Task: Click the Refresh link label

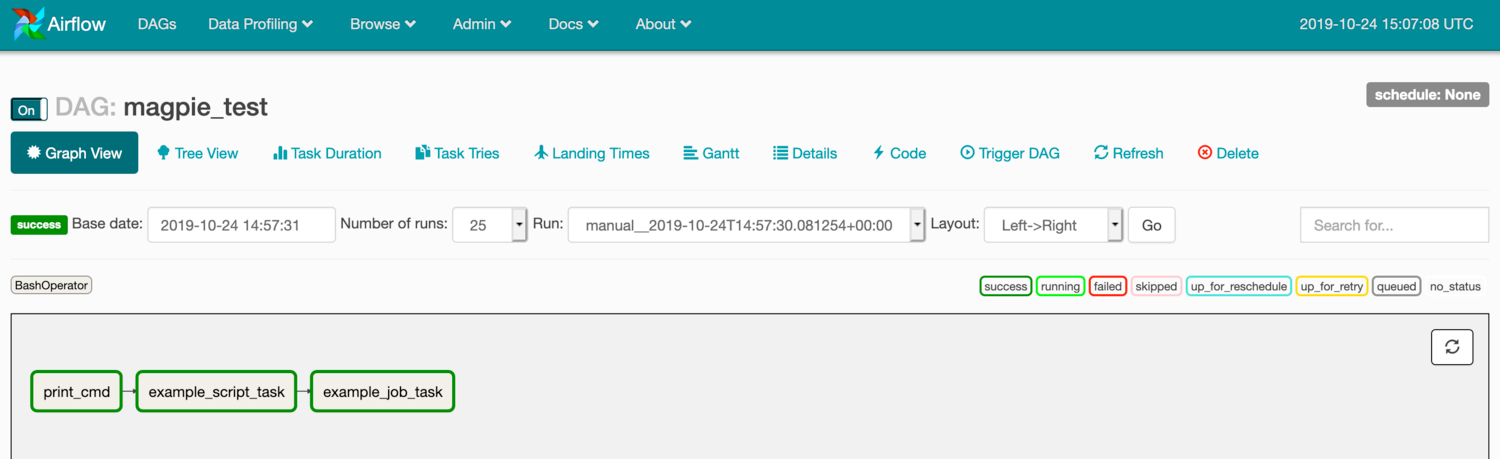Action: [1138, 153]
